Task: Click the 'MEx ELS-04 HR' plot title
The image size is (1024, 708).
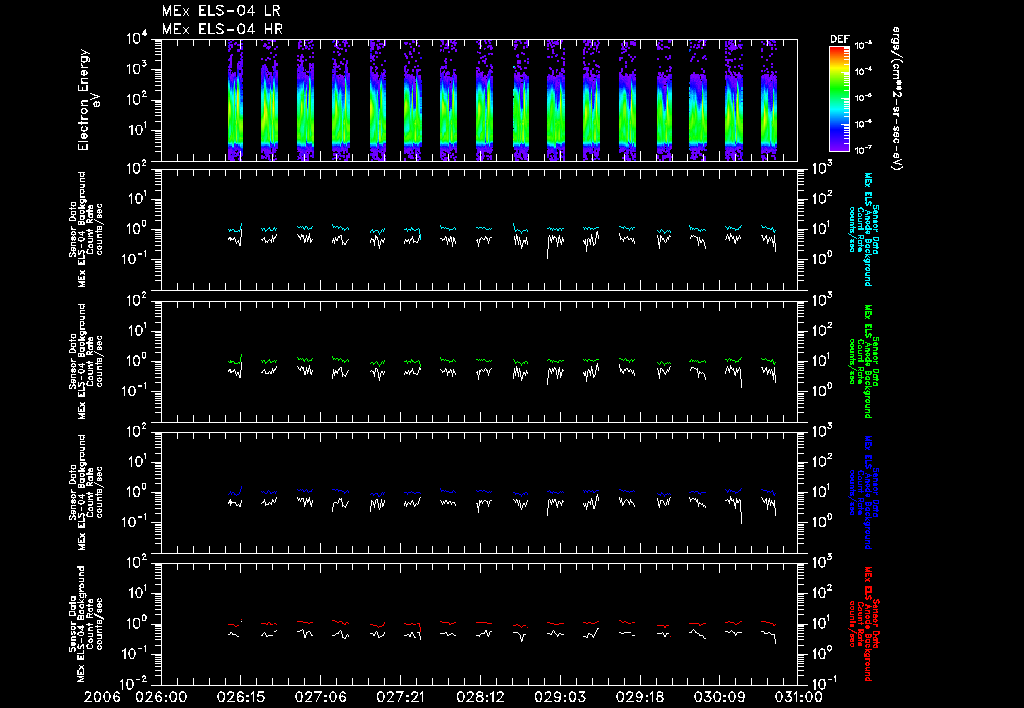Action: pos(222,29)
